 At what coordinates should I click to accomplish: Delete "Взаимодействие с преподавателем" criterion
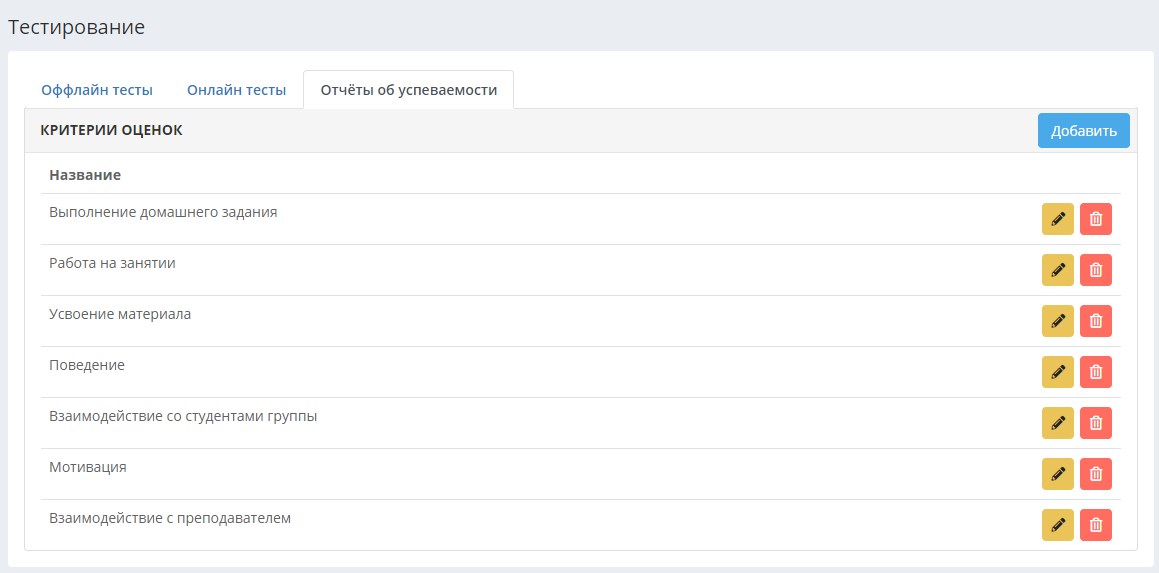tap(1095, 525)
